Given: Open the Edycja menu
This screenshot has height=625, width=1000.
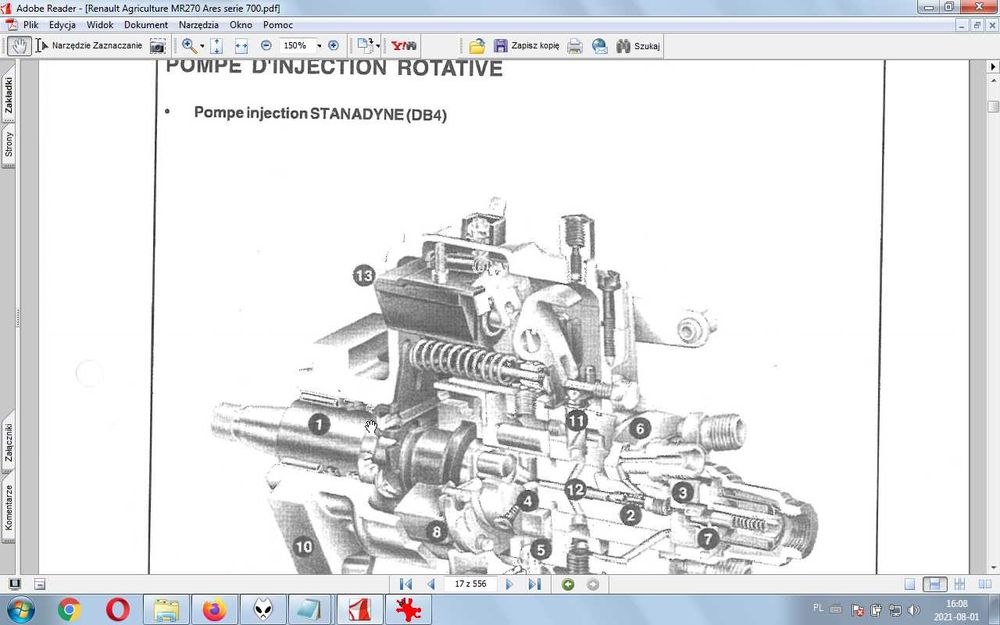Looking at the screenshot, I should point(62,25).
